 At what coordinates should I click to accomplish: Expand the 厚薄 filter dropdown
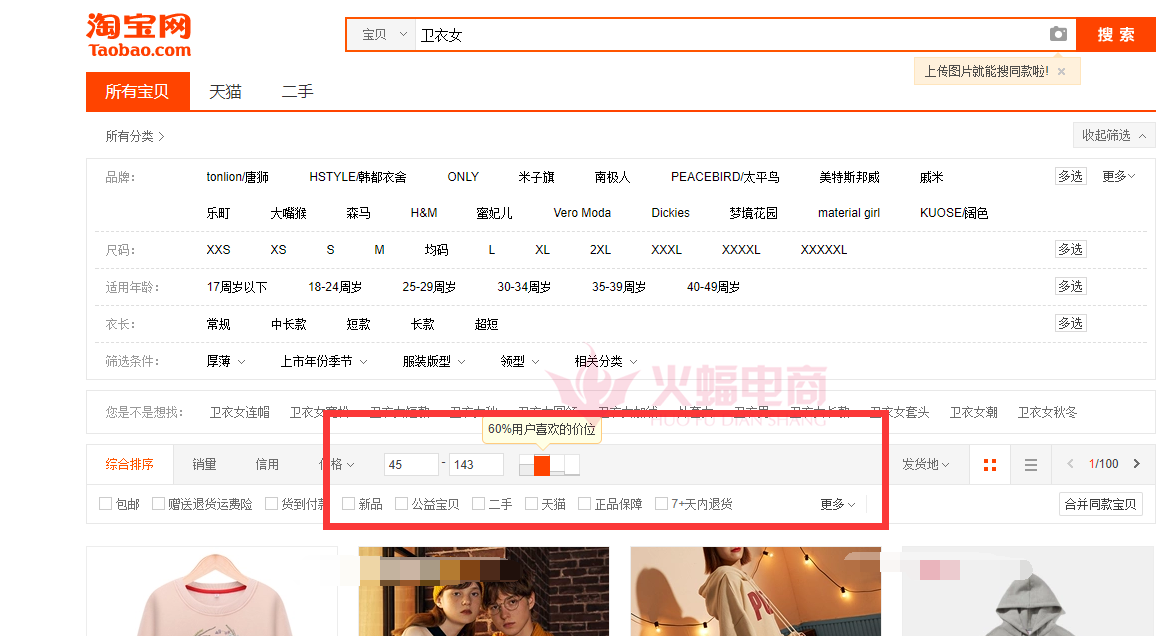(x=226, y=361)
